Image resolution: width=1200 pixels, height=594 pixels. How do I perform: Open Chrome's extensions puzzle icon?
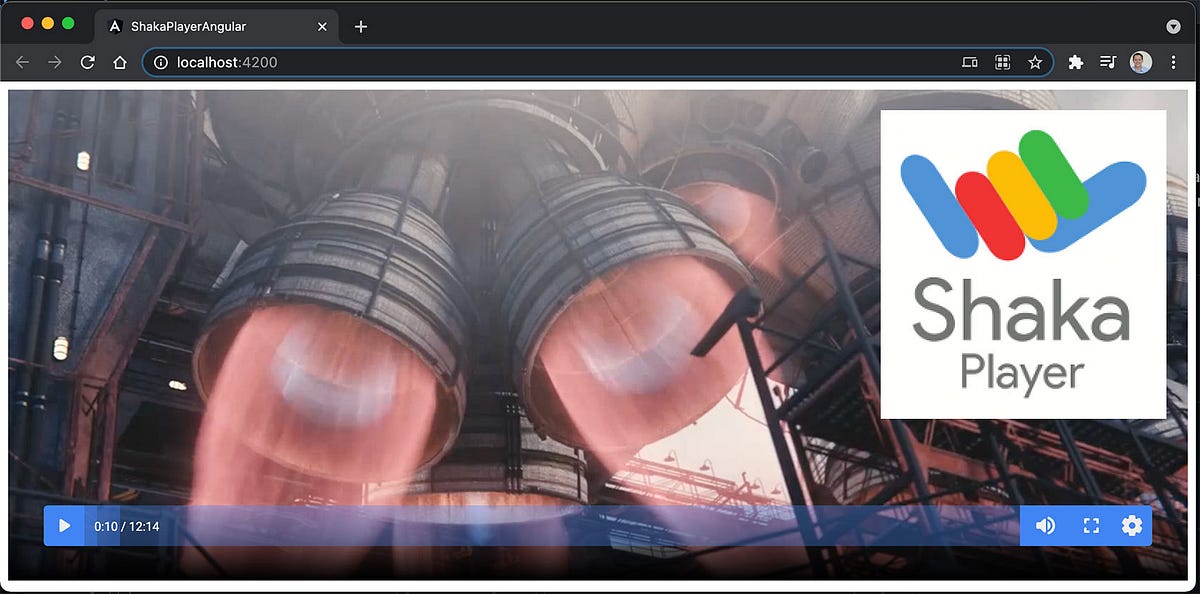pos(1075,61)
